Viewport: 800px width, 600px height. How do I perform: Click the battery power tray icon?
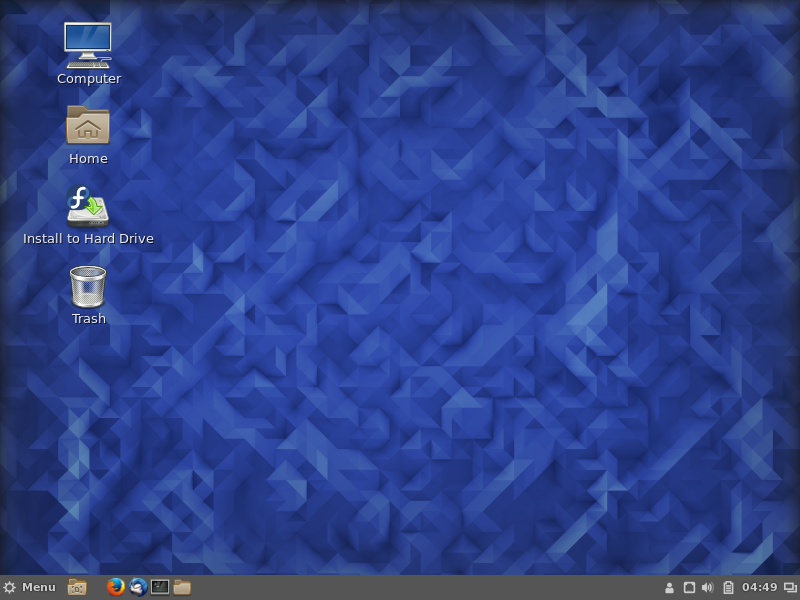point(728,587)
